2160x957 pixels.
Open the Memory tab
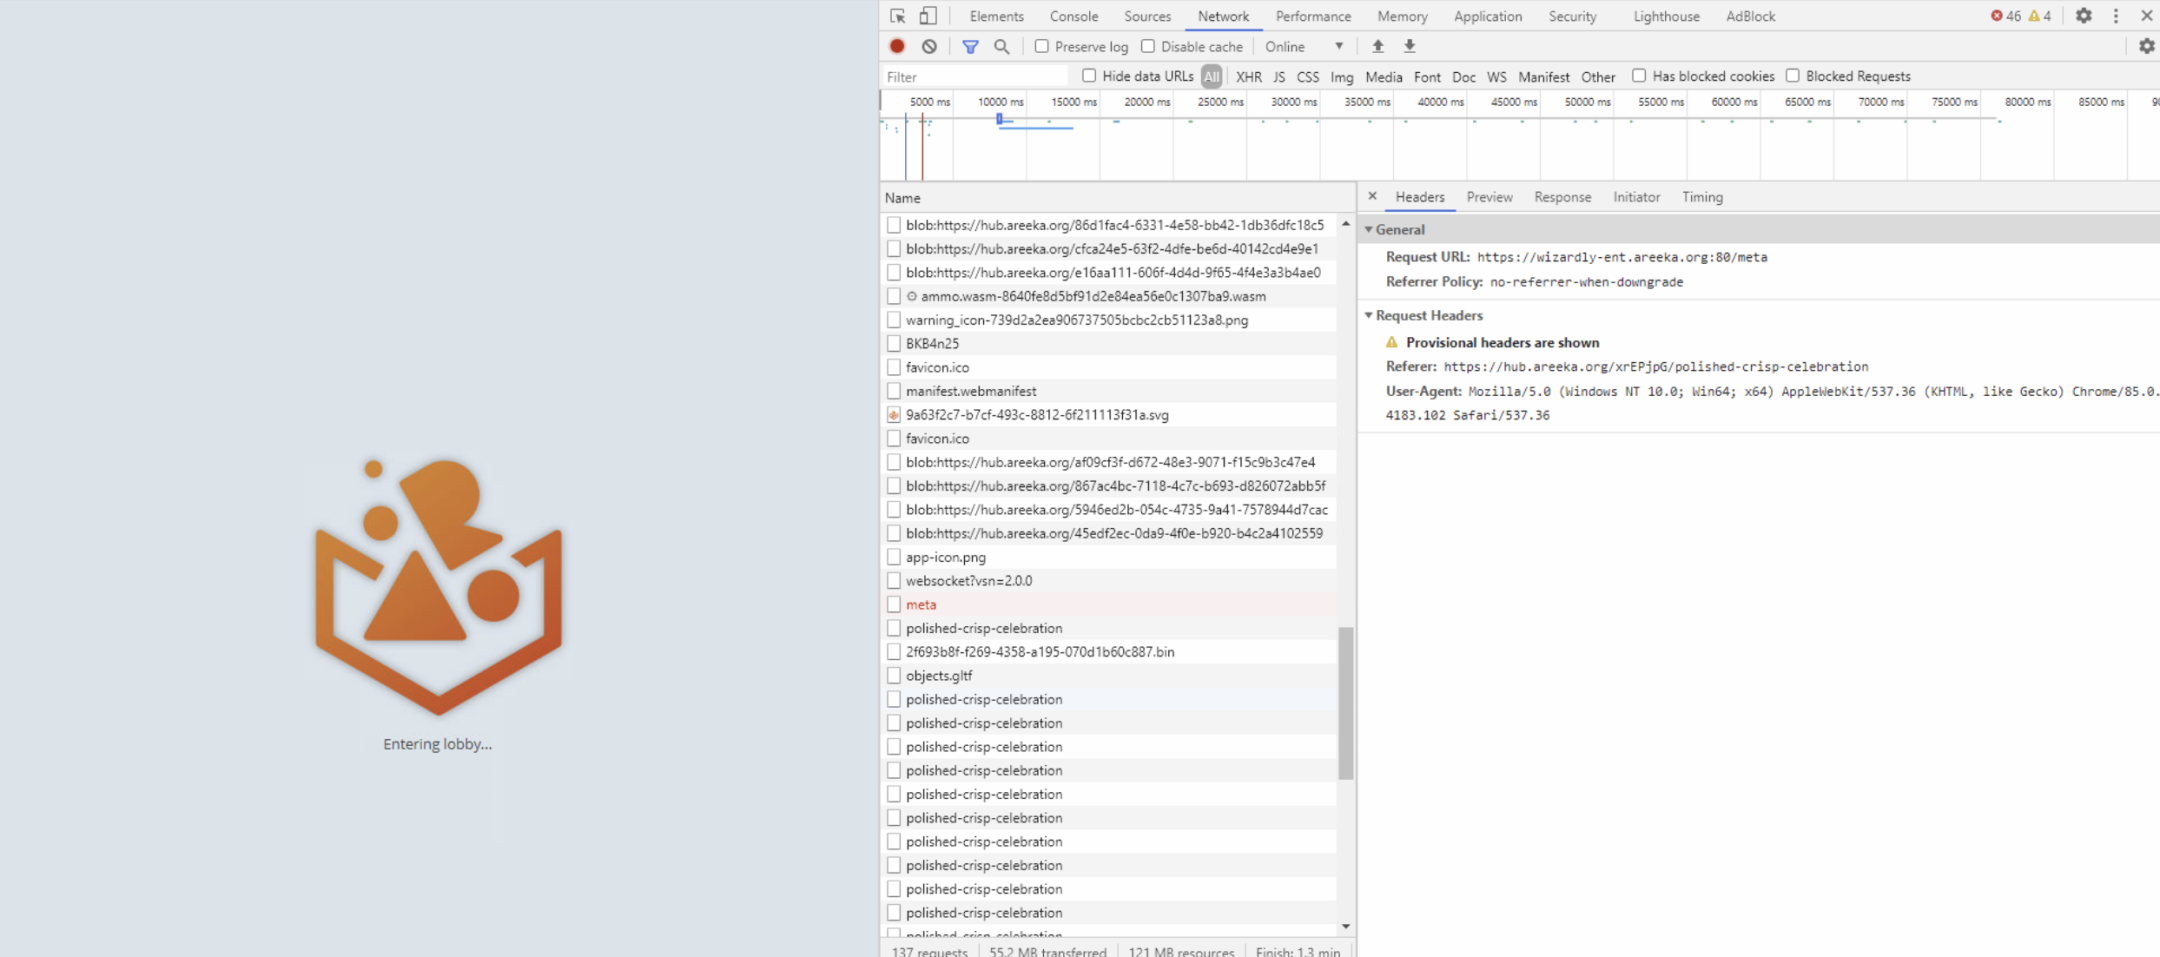[1402, 16]
